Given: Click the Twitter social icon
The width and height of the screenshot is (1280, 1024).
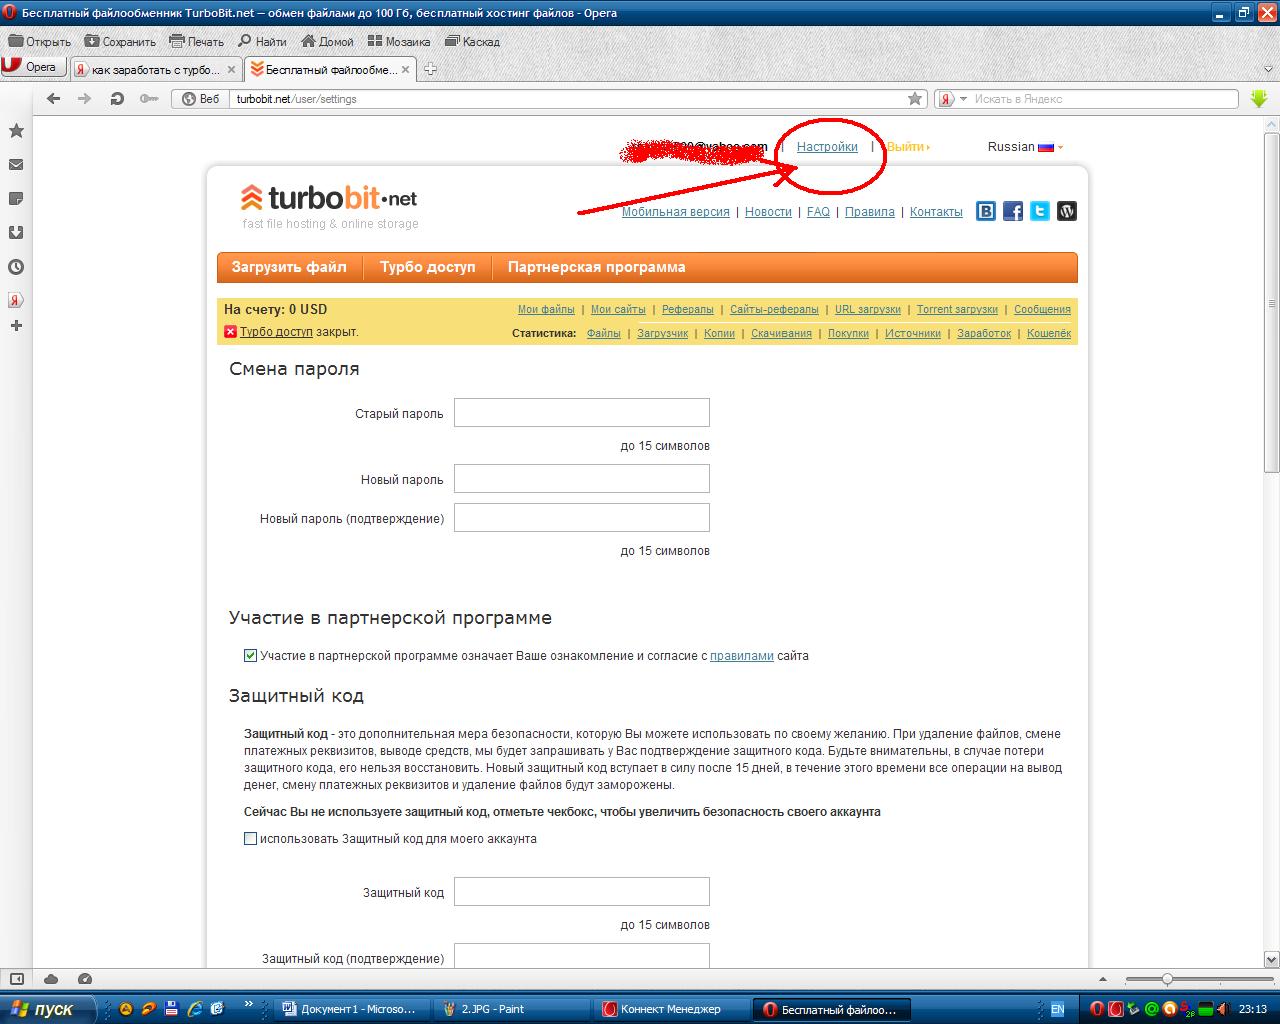Looking at the screenshot, I should 1040,211.
